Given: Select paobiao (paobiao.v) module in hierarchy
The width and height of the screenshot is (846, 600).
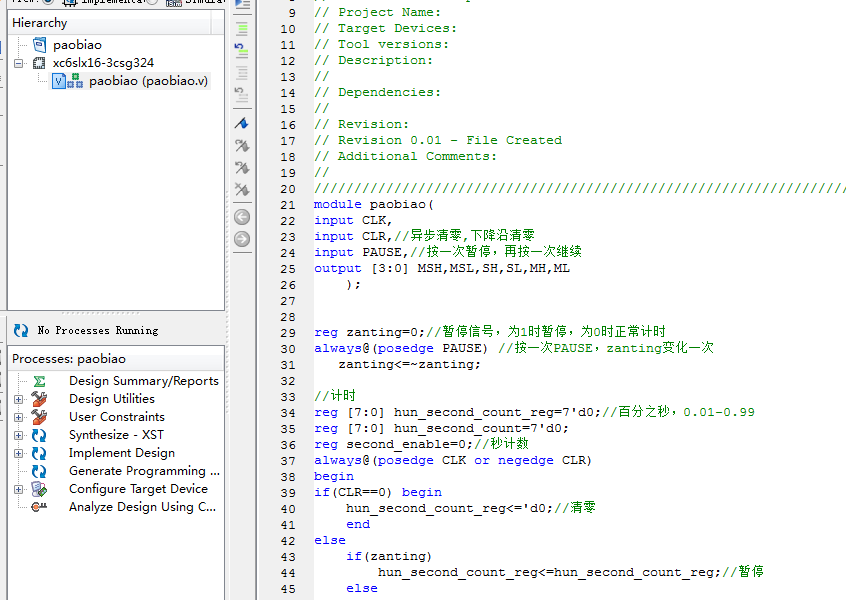Looking at the screenshot, I should coord(148,81).
